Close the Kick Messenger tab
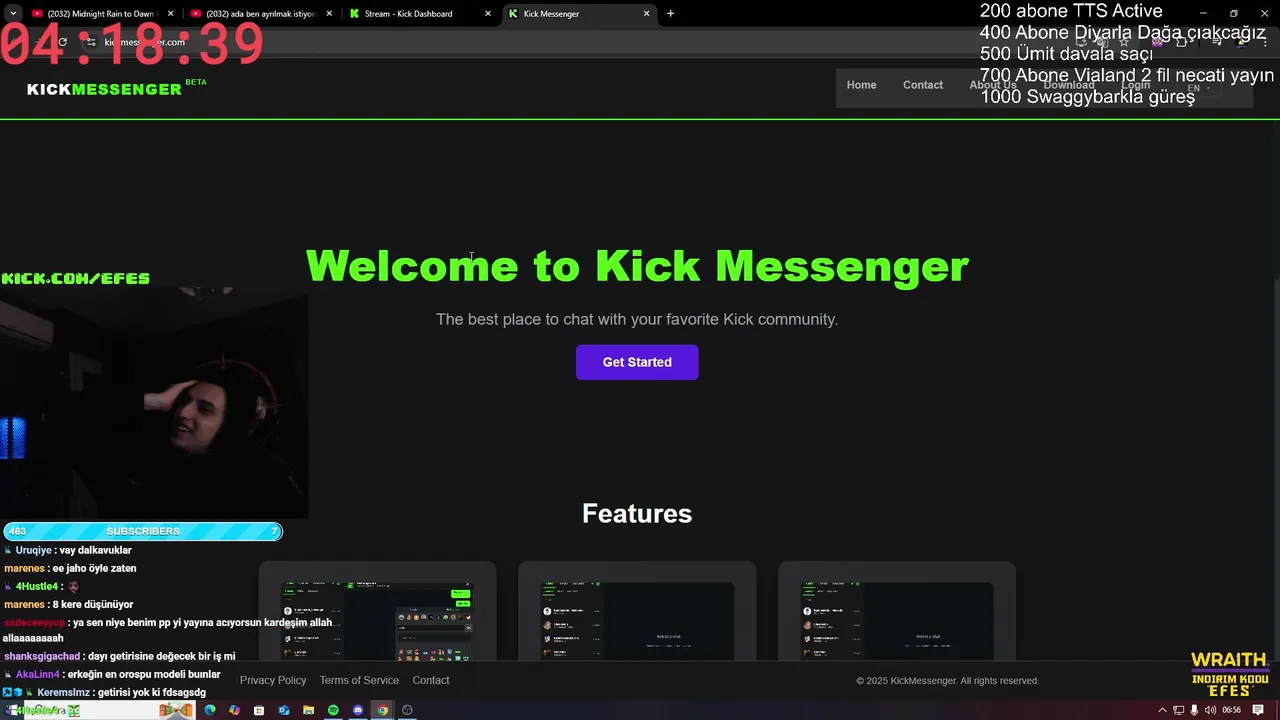Viewport: 1280px width, 720px height. click(646, 14)
